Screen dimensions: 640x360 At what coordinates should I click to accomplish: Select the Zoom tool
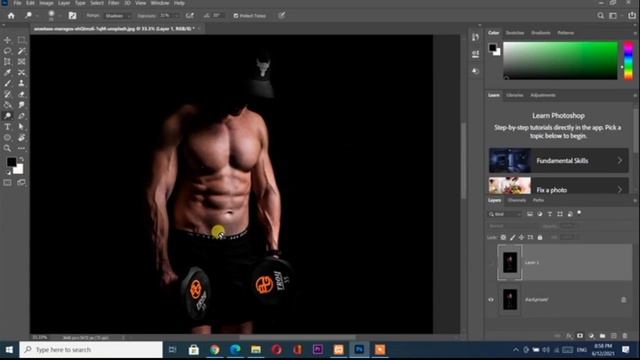tap(7, 148)
